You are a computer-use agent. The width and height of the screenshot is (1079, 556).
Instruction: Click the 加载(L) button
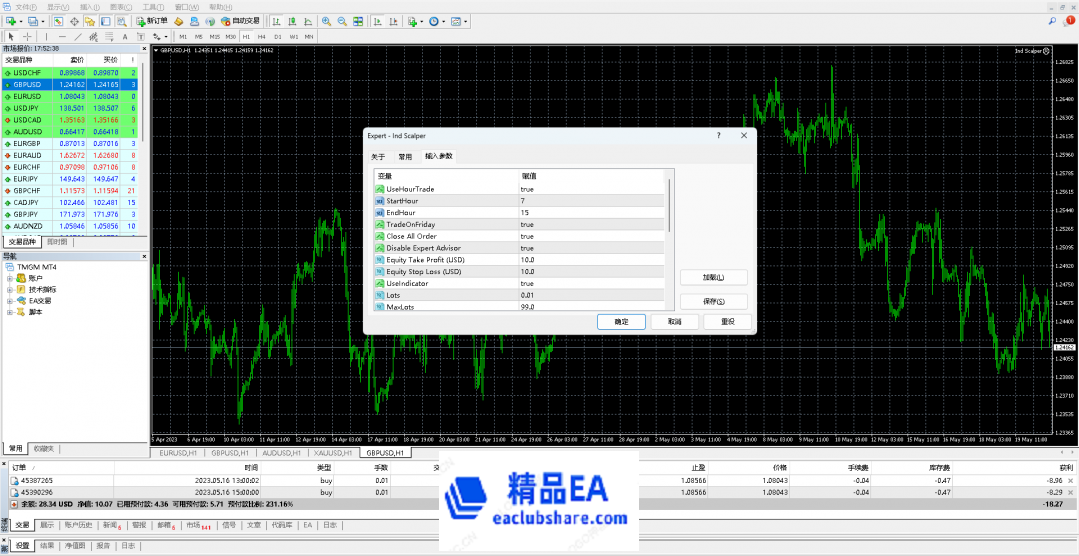[x=713, y=278]
